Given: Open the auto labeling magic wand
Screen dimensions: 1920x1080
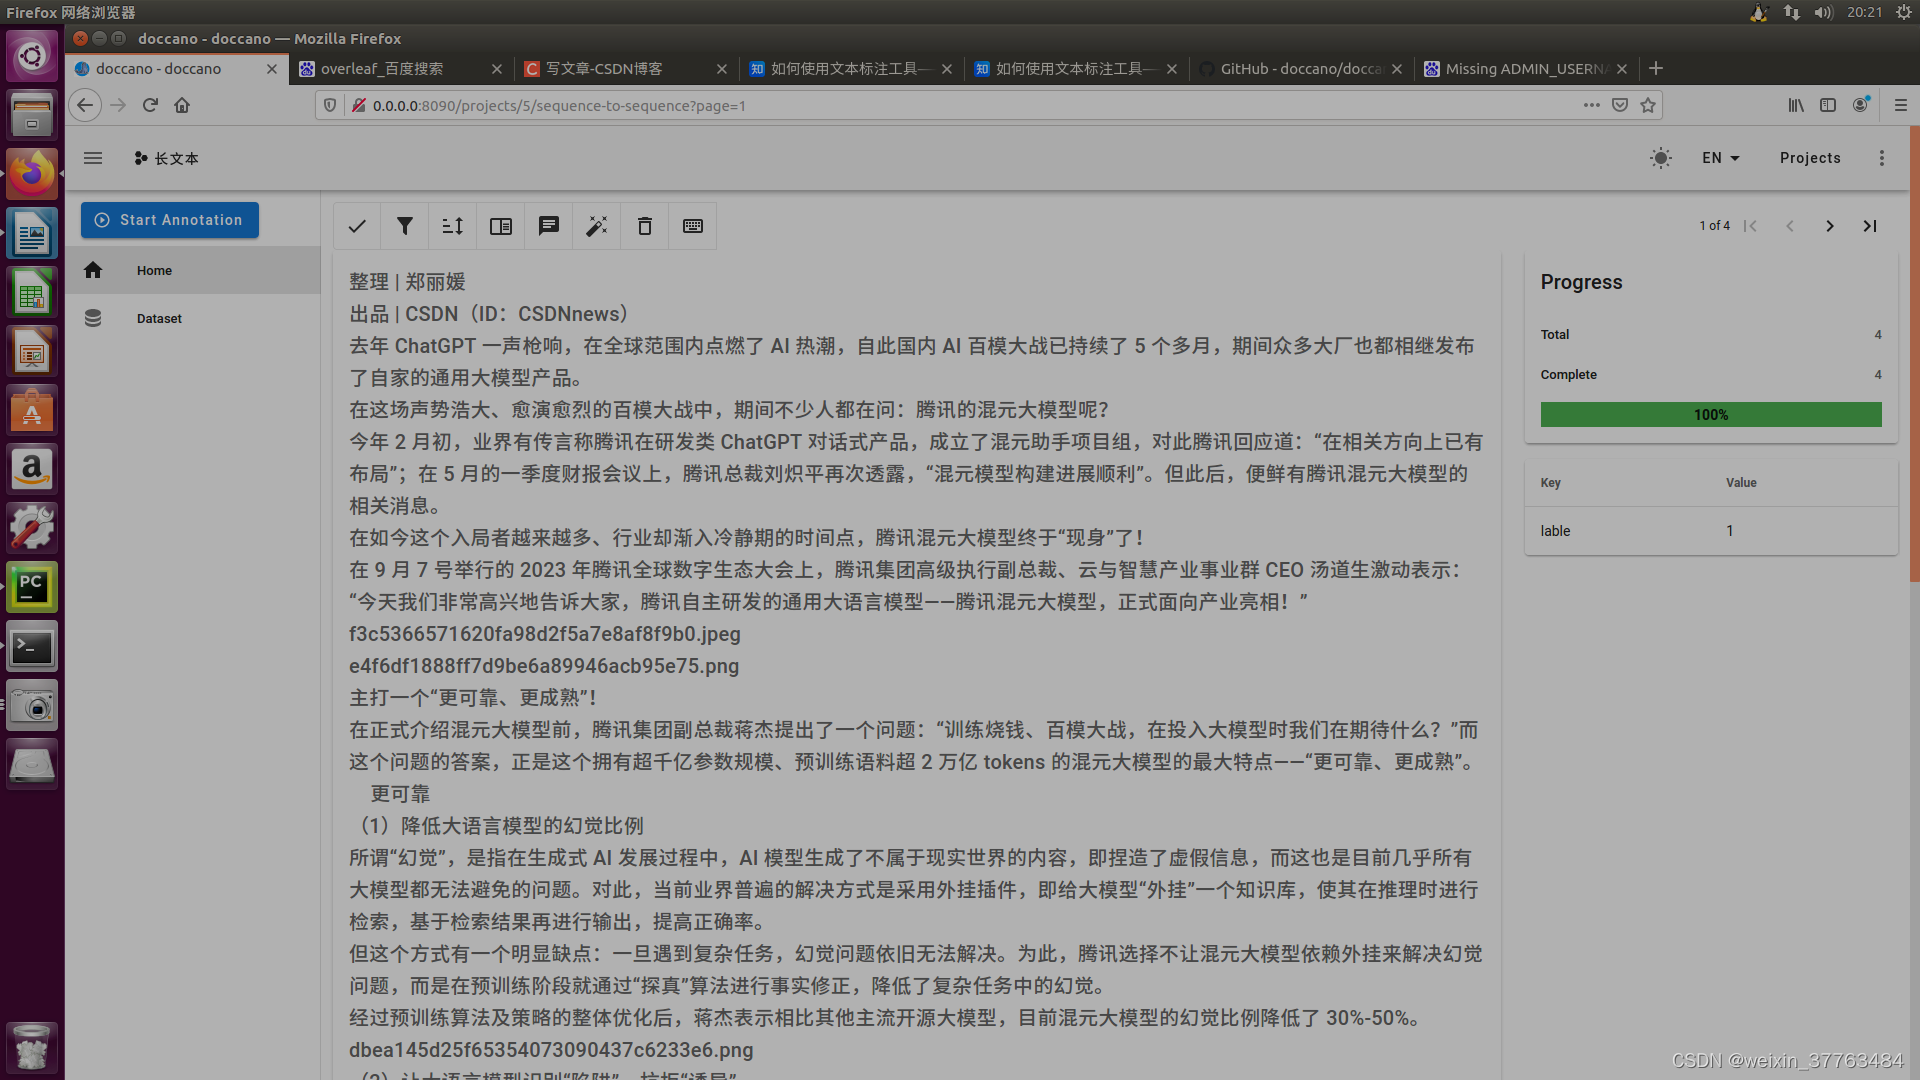Looking at the screenshot, I should [597, 226].
